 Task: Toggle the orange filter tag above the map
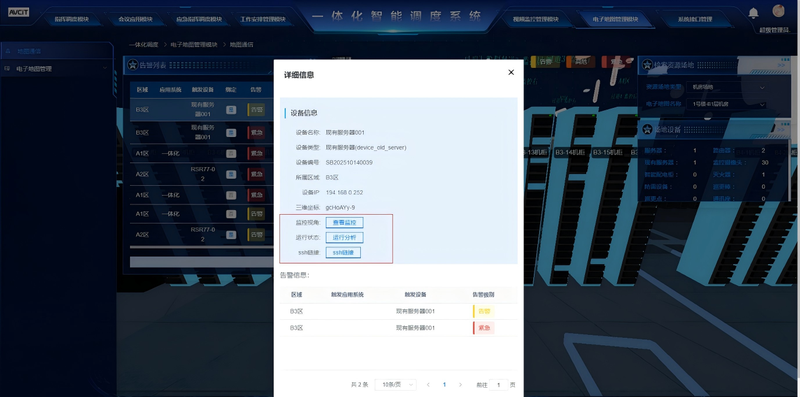tap(581, 62)
